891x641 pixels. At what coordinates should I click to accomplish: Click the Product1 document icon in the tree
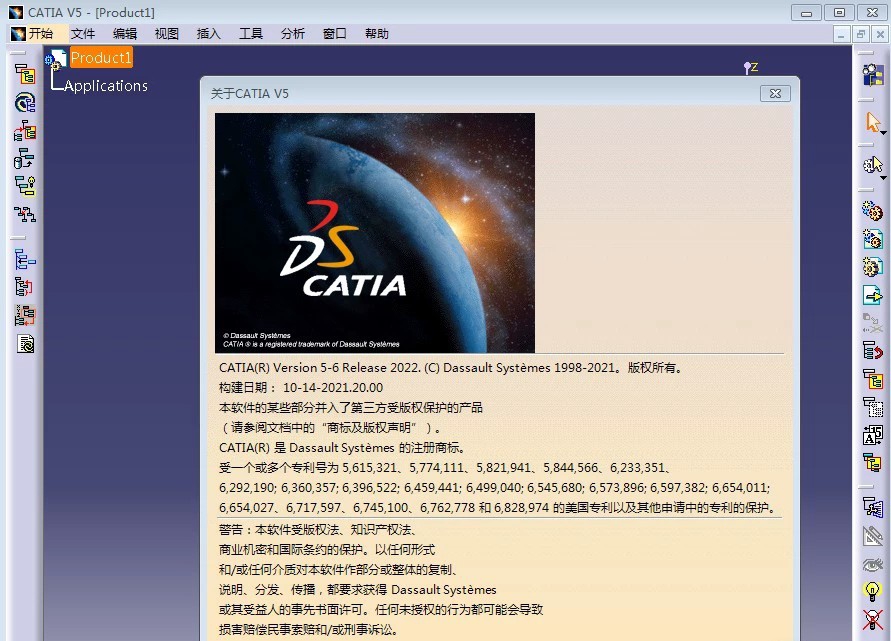point(57,58)
